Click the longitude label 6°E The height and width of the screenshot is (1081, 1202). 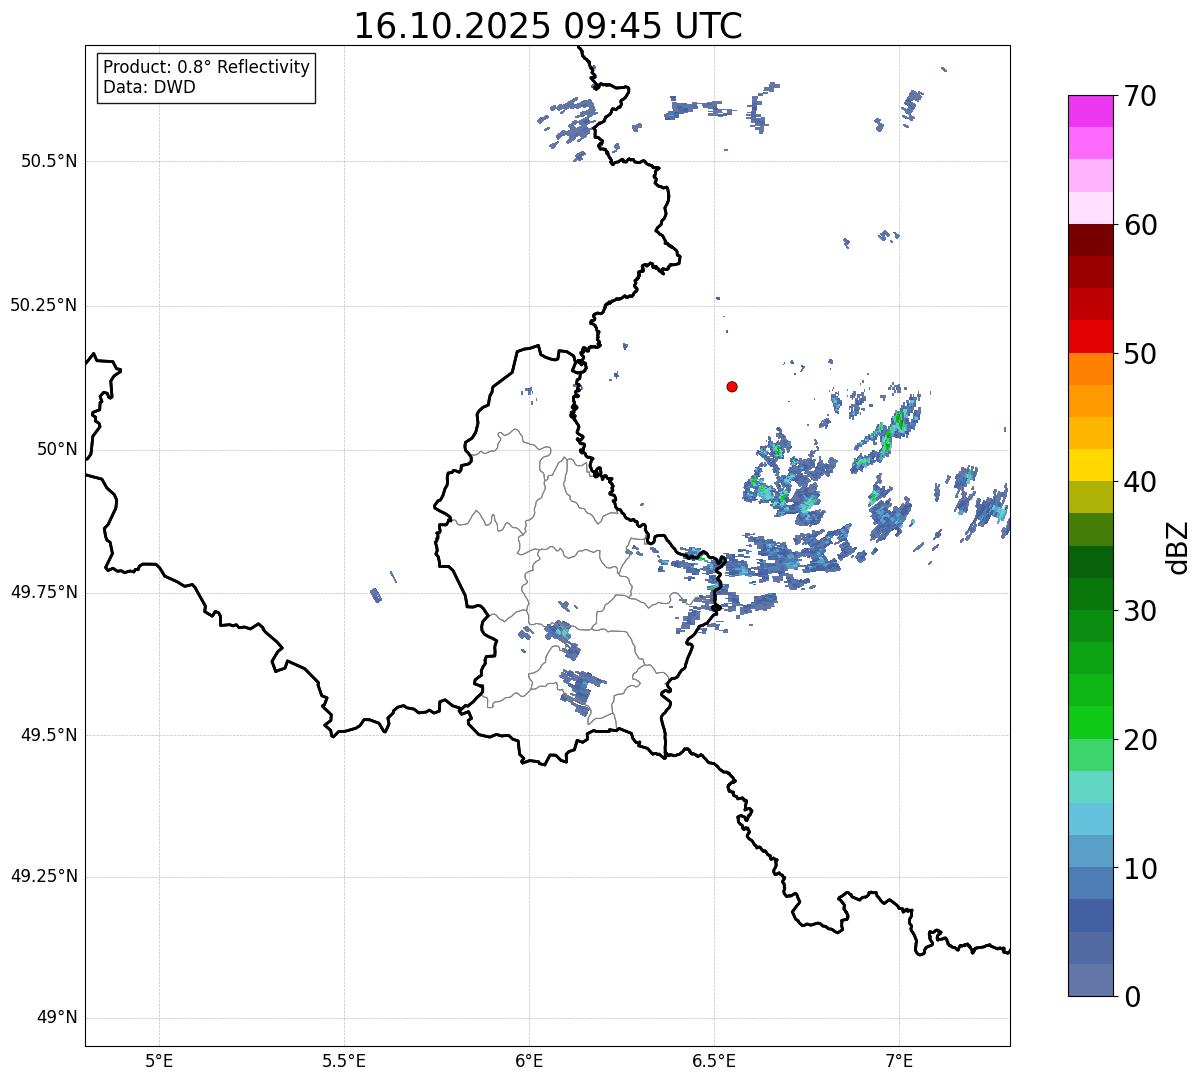[x=529, y=1062]
